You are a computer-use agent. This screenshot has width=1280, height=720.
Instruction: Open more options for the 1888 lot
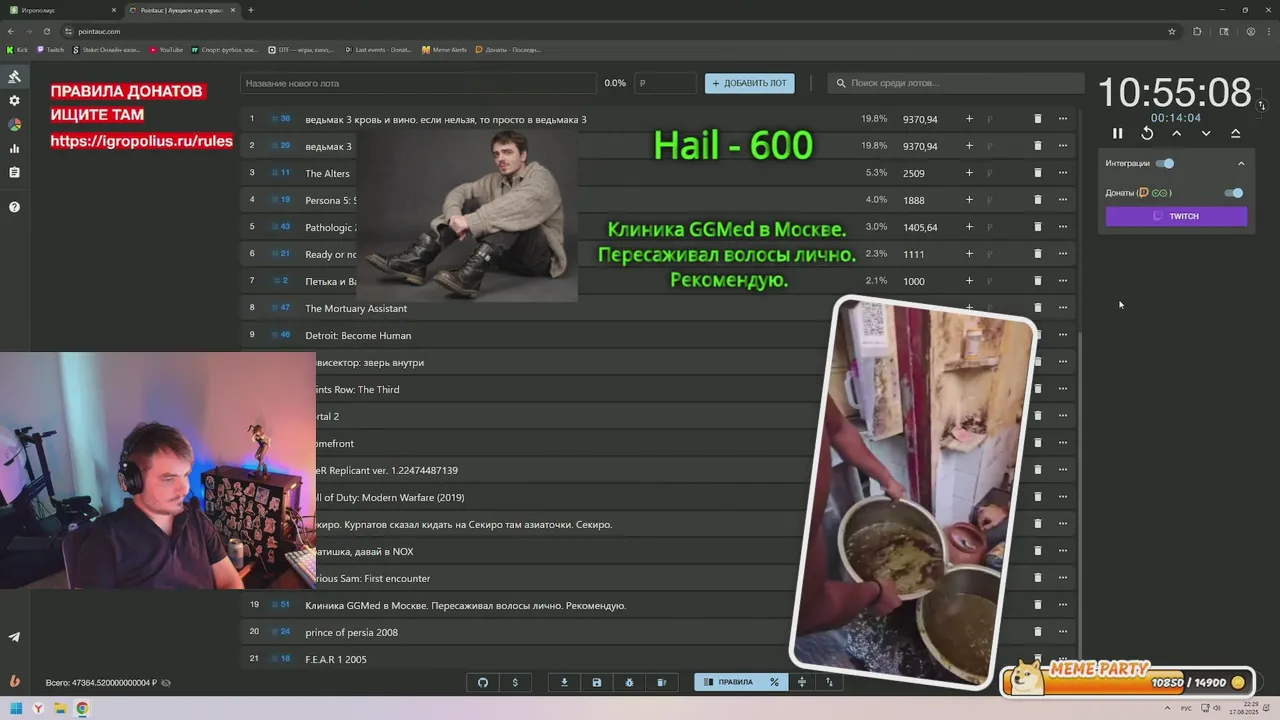tap(1063, 200)
